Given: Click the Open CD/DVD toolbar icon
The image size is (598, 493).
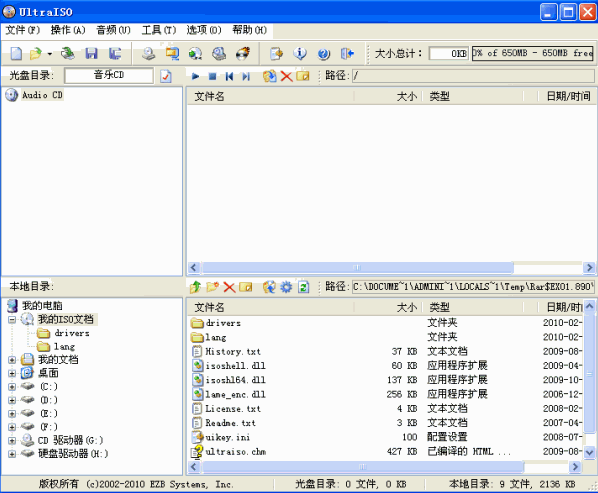Looking at the screenshot, I should tap(68, 53).
